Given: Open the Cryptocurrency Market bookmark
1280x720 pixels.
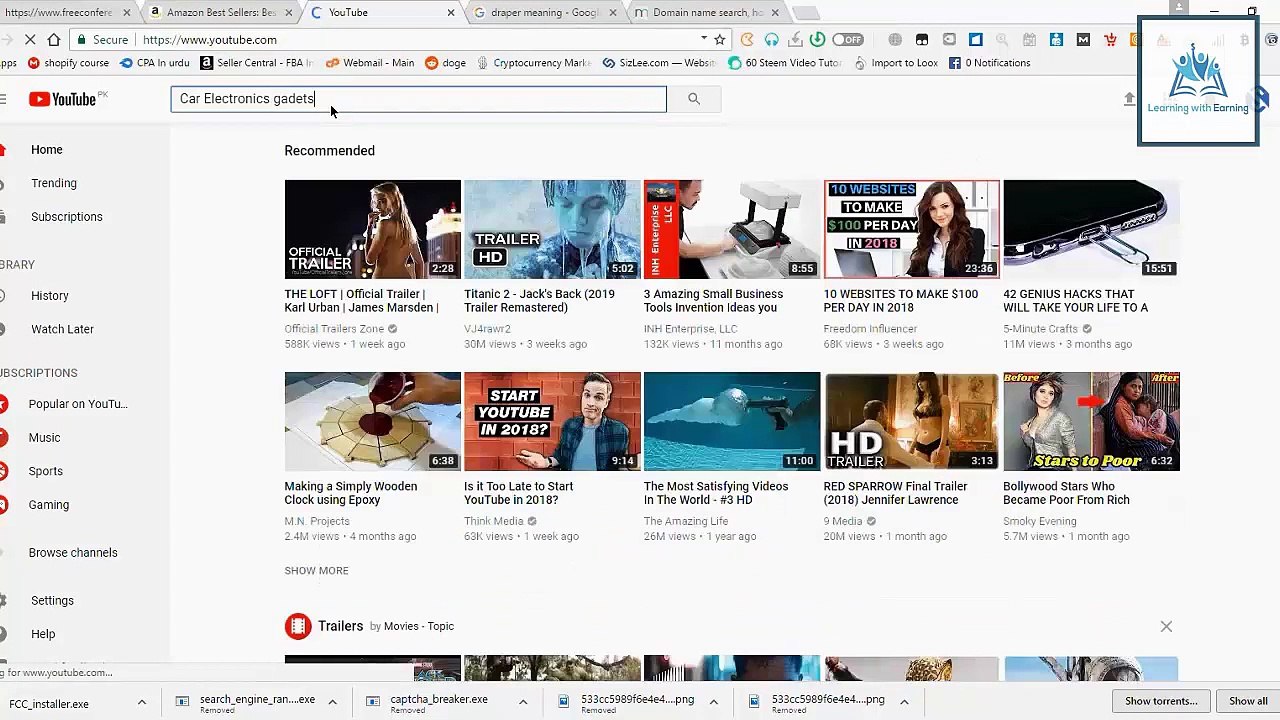Looking at the screenshot, I should click(534, 63).
